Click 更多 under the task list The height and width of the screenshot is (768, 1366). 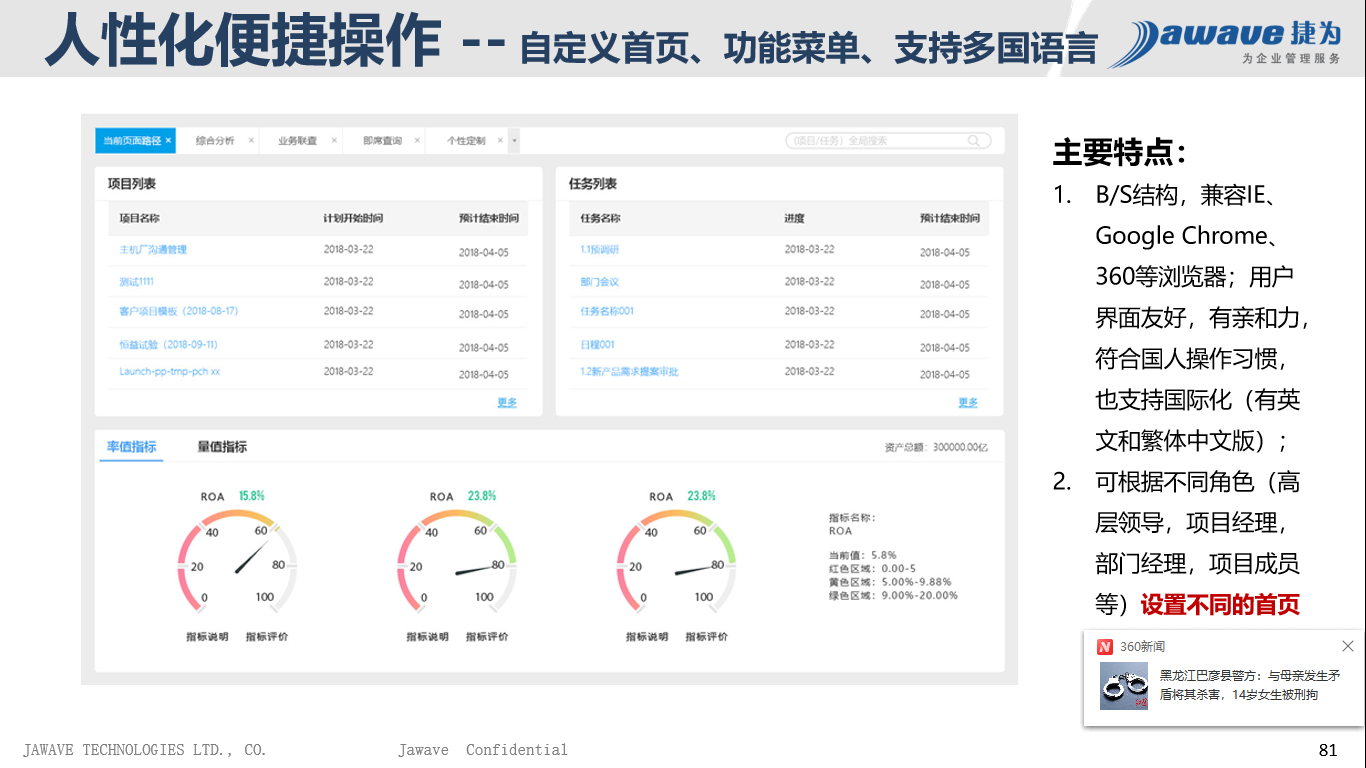pyautogui.click(x=968, y=402)
